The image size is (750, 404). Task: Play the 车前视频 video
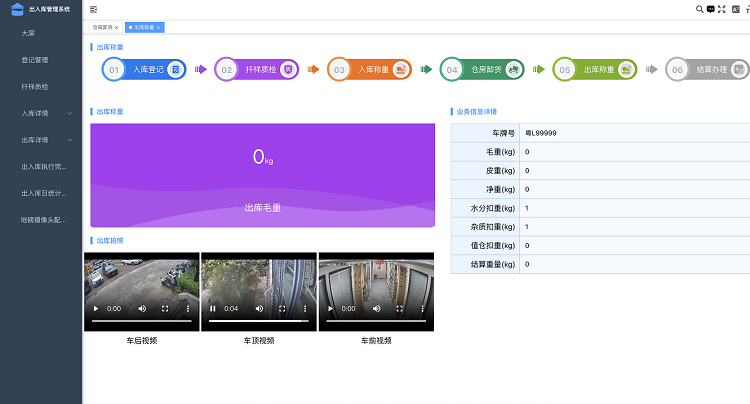tap(330, 309)
